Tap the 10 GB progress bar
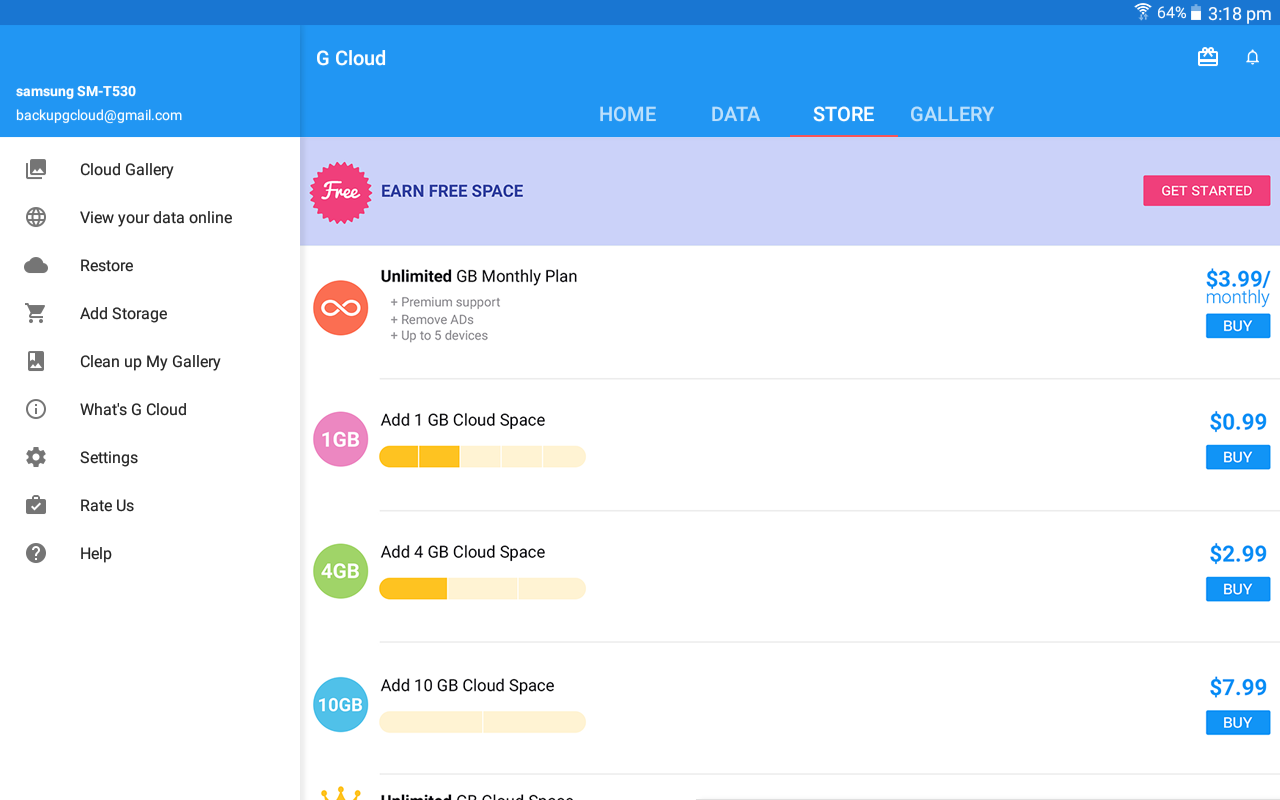The height and width of the screenshot is (800, 1280). pyautogui.click(x=482, y=722)
